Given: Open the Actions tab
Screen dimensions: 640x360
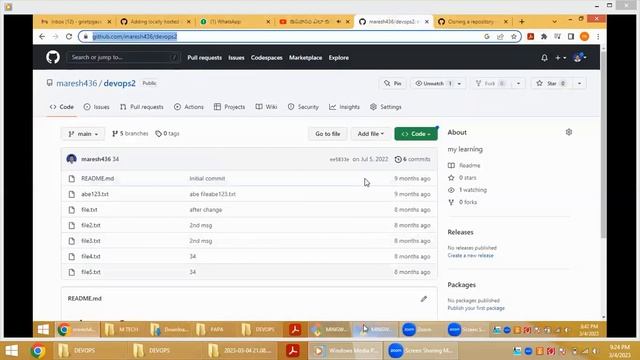Looking at the screenshot, I should click(x=189, y=107).
